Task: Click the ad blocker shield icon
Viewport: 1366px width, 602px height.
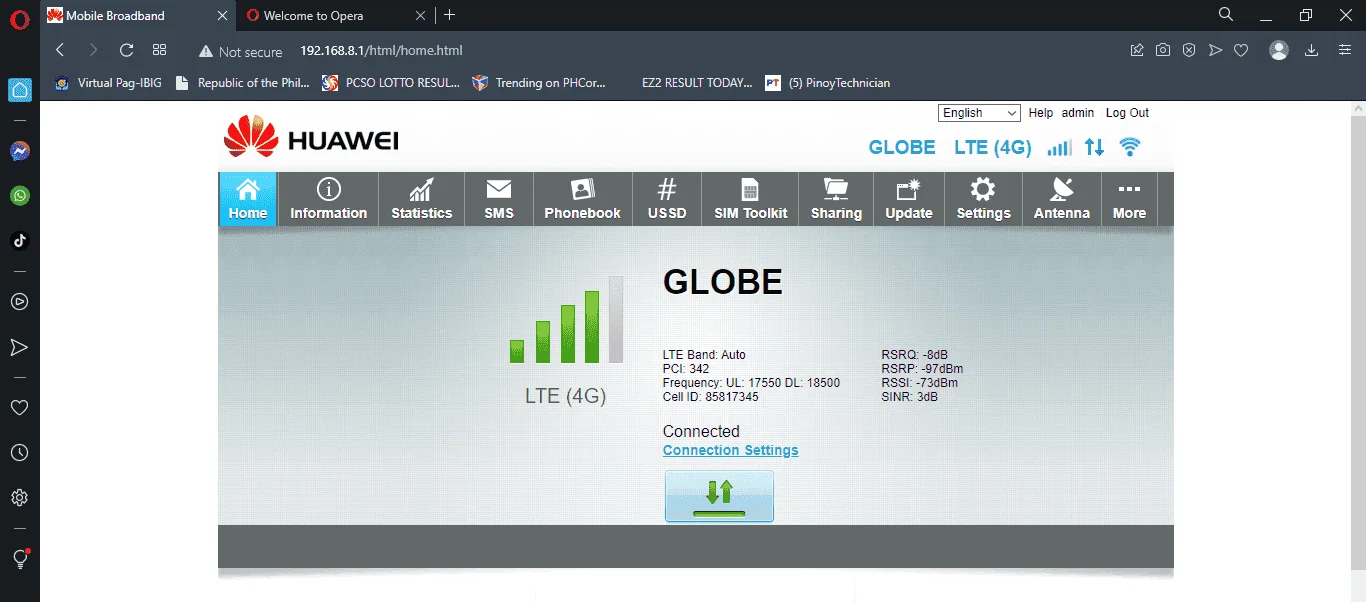Action: point(1189,50)
